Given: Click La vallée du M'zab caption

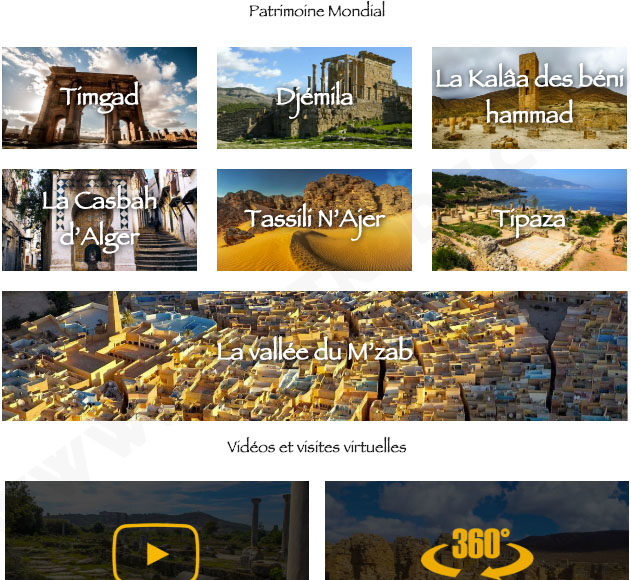Looking at the screenshot, I should (315, 352).
